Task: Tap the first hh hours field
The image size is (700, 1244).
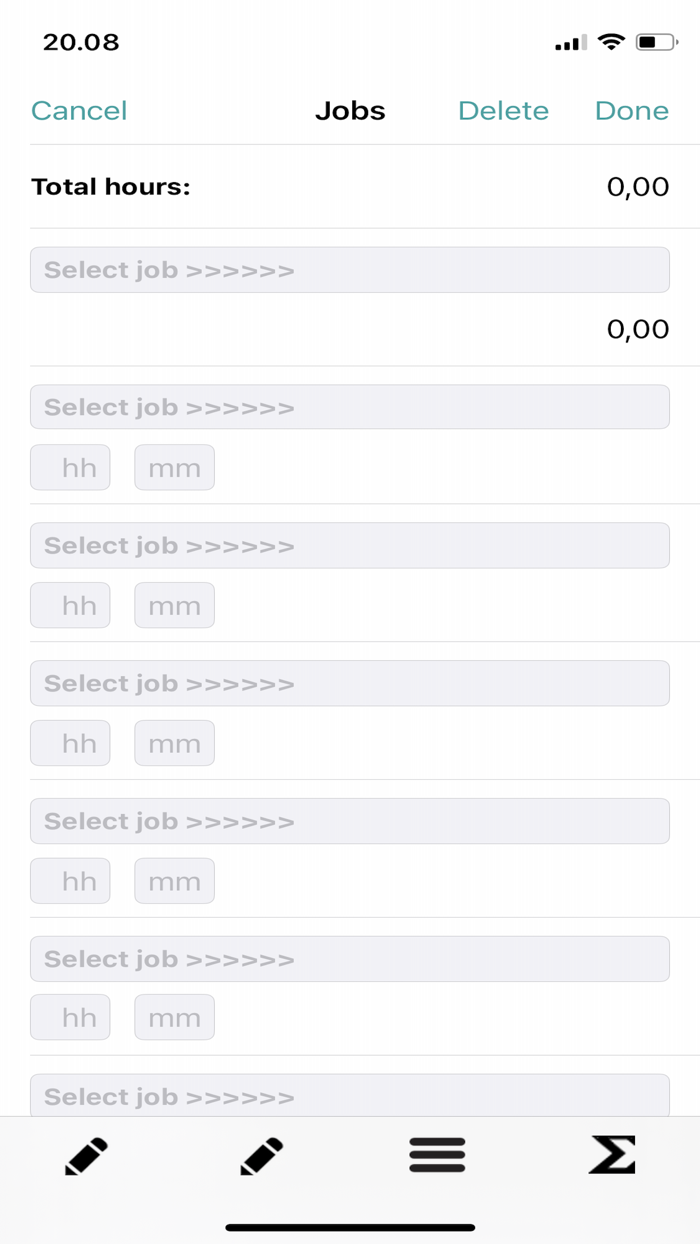Action: (x=70, y=467)
